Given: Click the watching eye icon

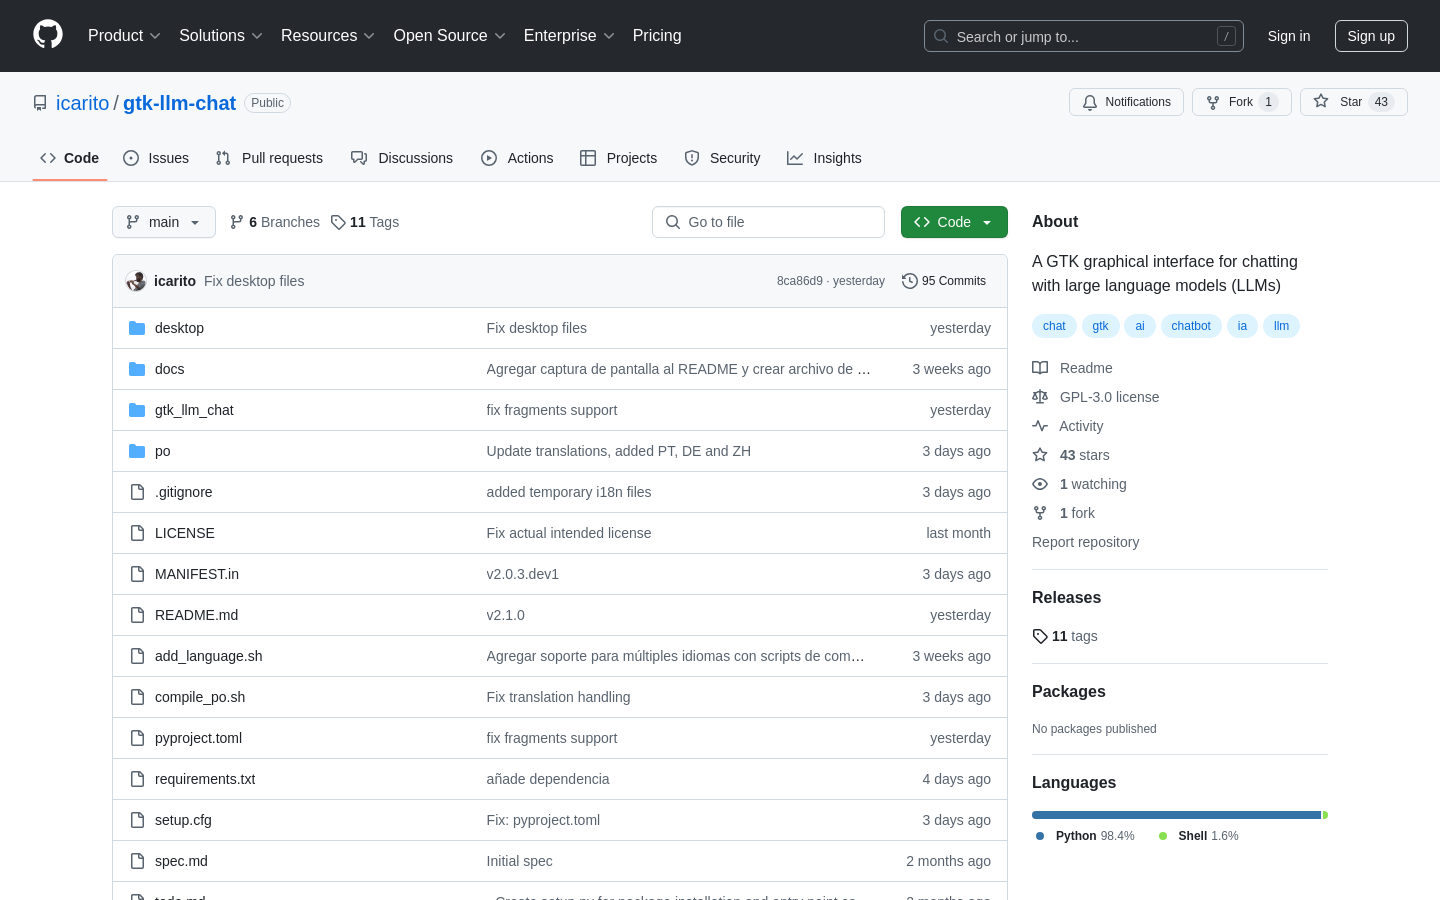Looking at the screenshot, I should click(1040, 484).
